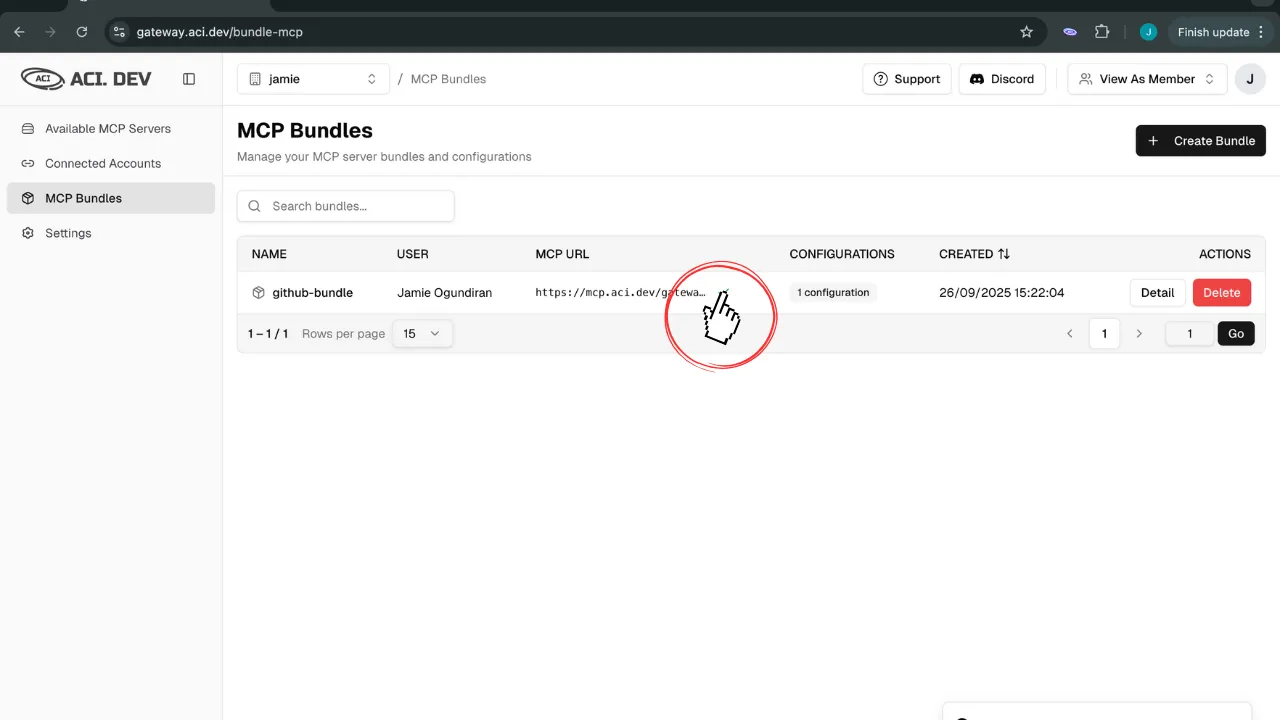Select page 1 button
This screenshot has height=720, width=1280.
pyautogui.click(x=1104, y=334)
